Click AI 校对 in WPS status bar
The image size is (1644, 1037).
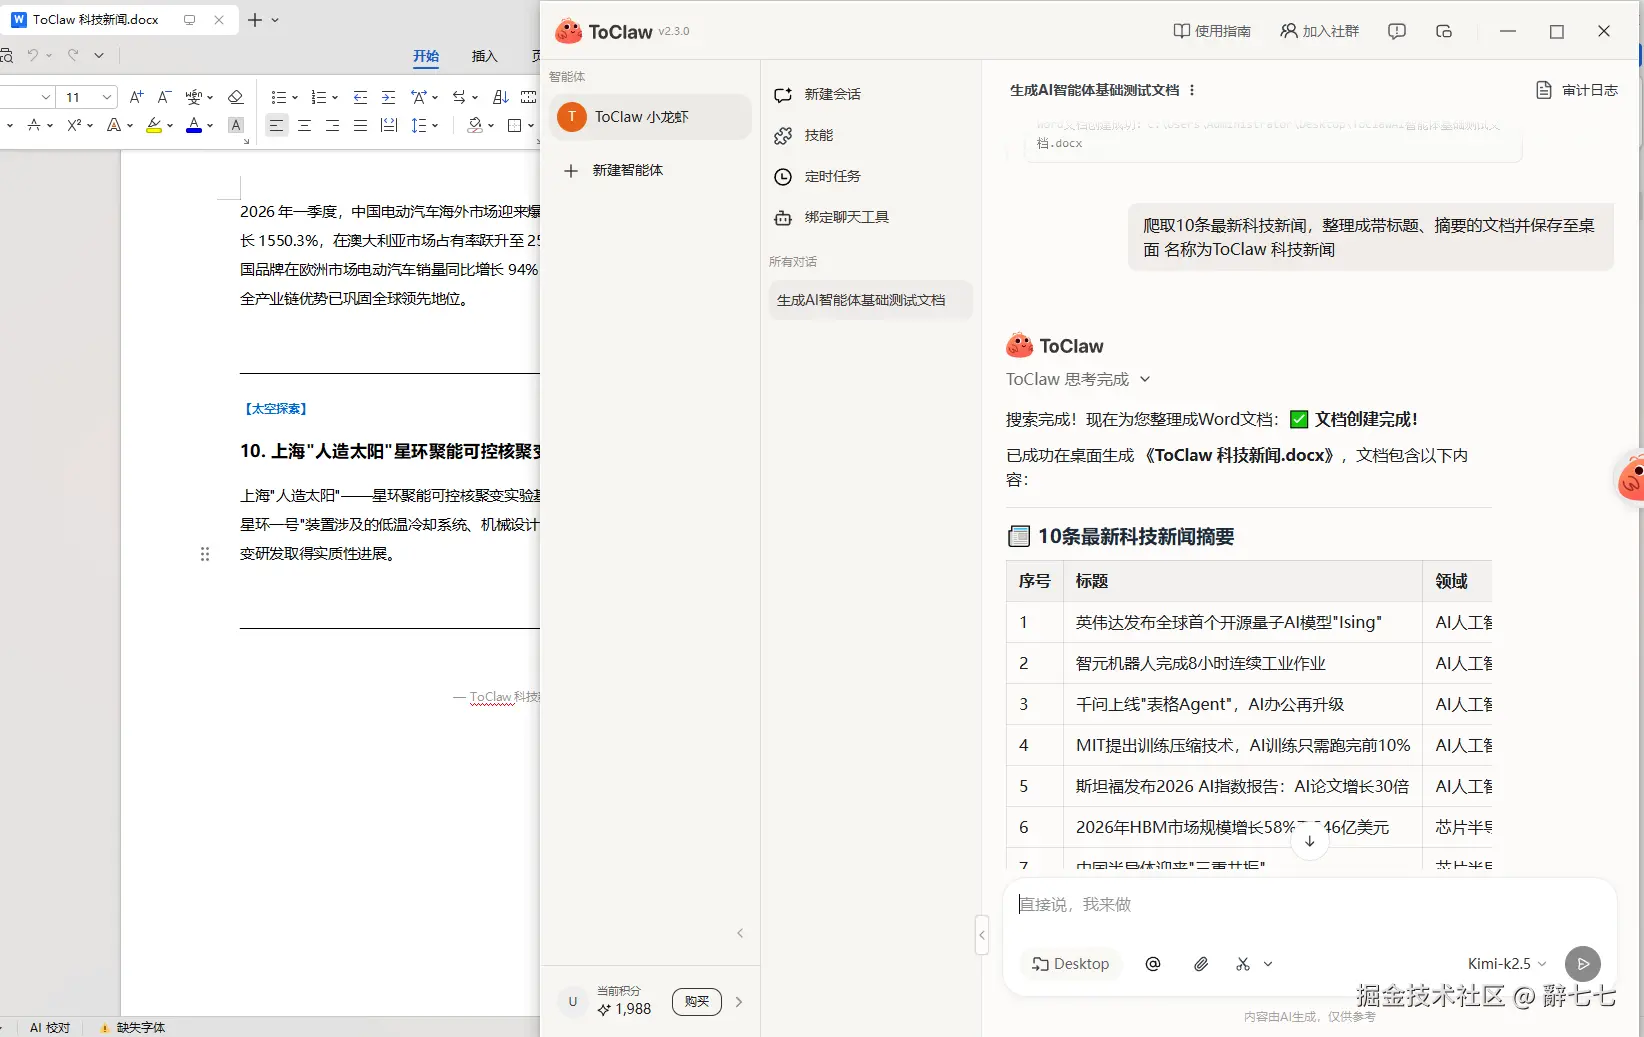point(50,1027)
